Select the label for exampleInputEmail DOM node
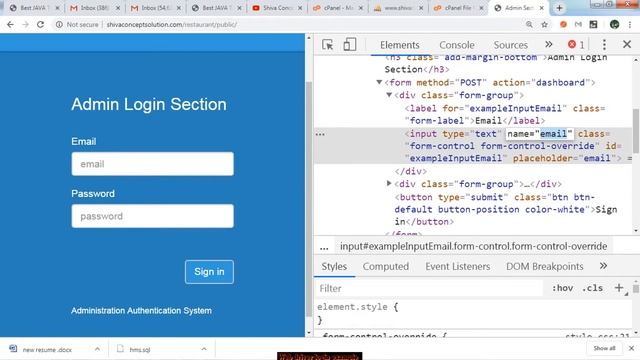The height and width of the screenshot is (360, 640). [505, 114]
